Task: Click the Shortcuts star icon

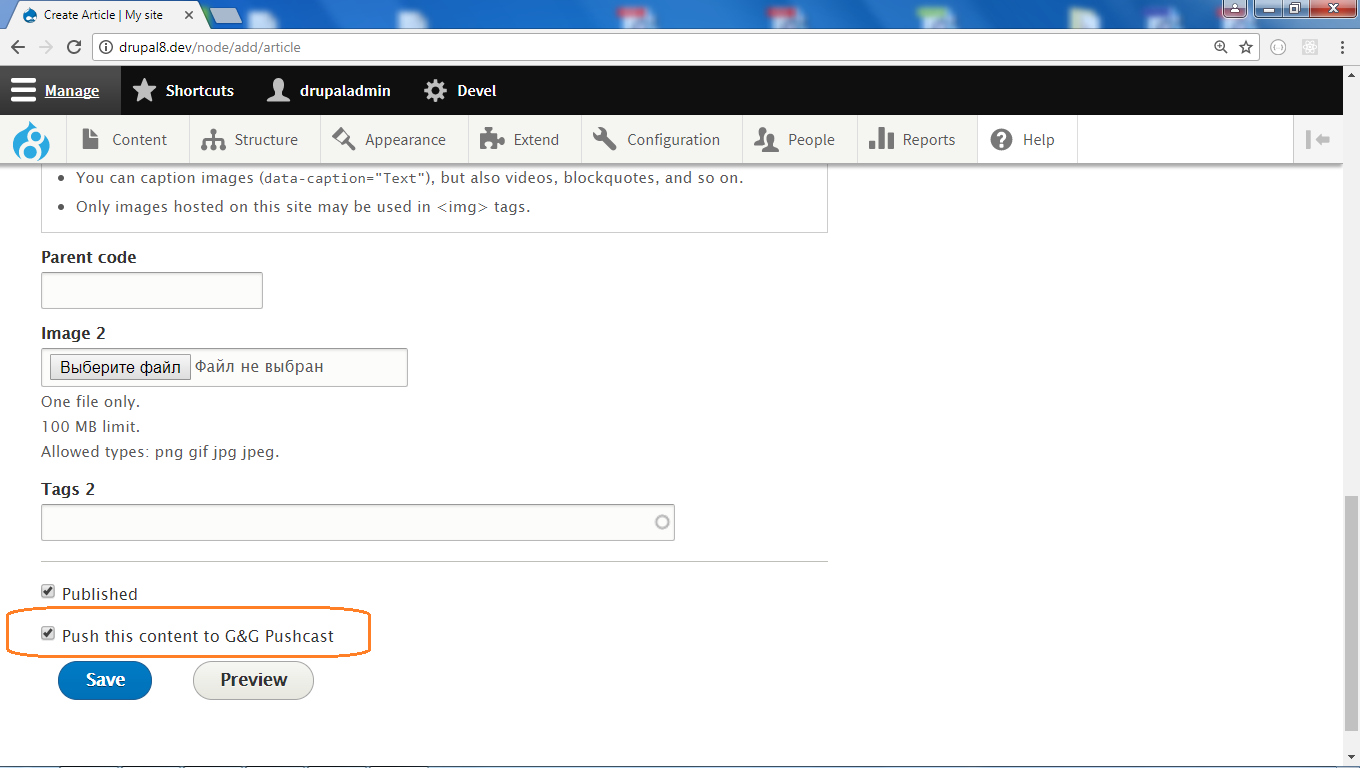Action: pyautogui.click(x=144, y=90)
